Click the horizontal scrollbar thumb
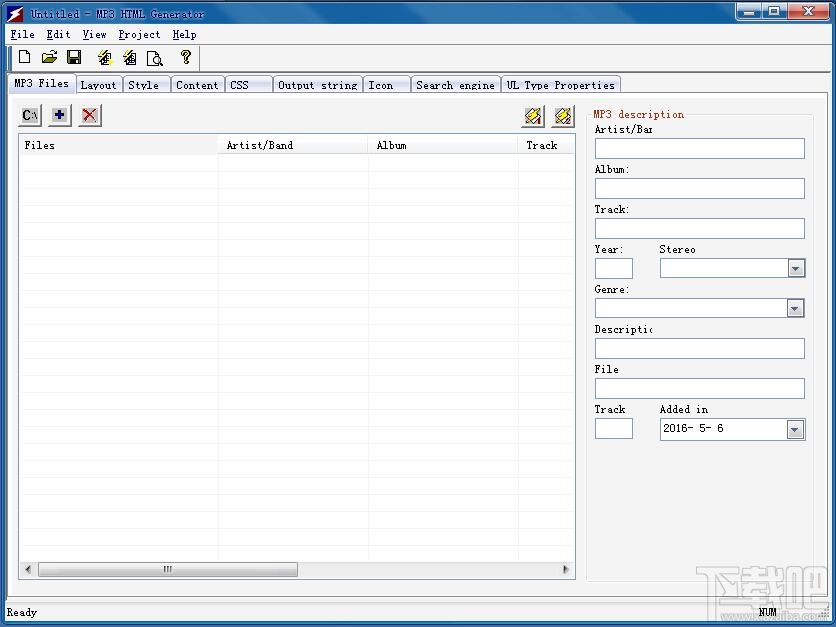 coord(168,569)
